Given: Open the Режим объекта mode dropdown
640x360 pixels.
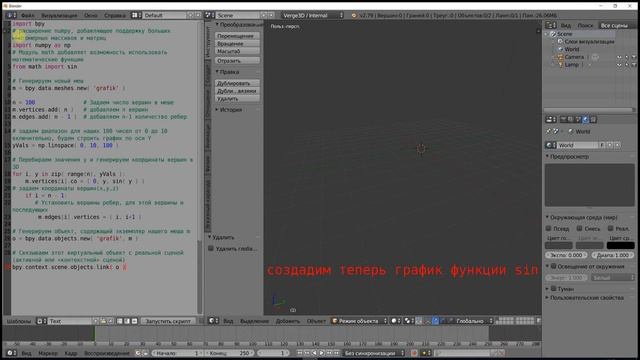Looking at the screenshot, I should click(359, 321).
